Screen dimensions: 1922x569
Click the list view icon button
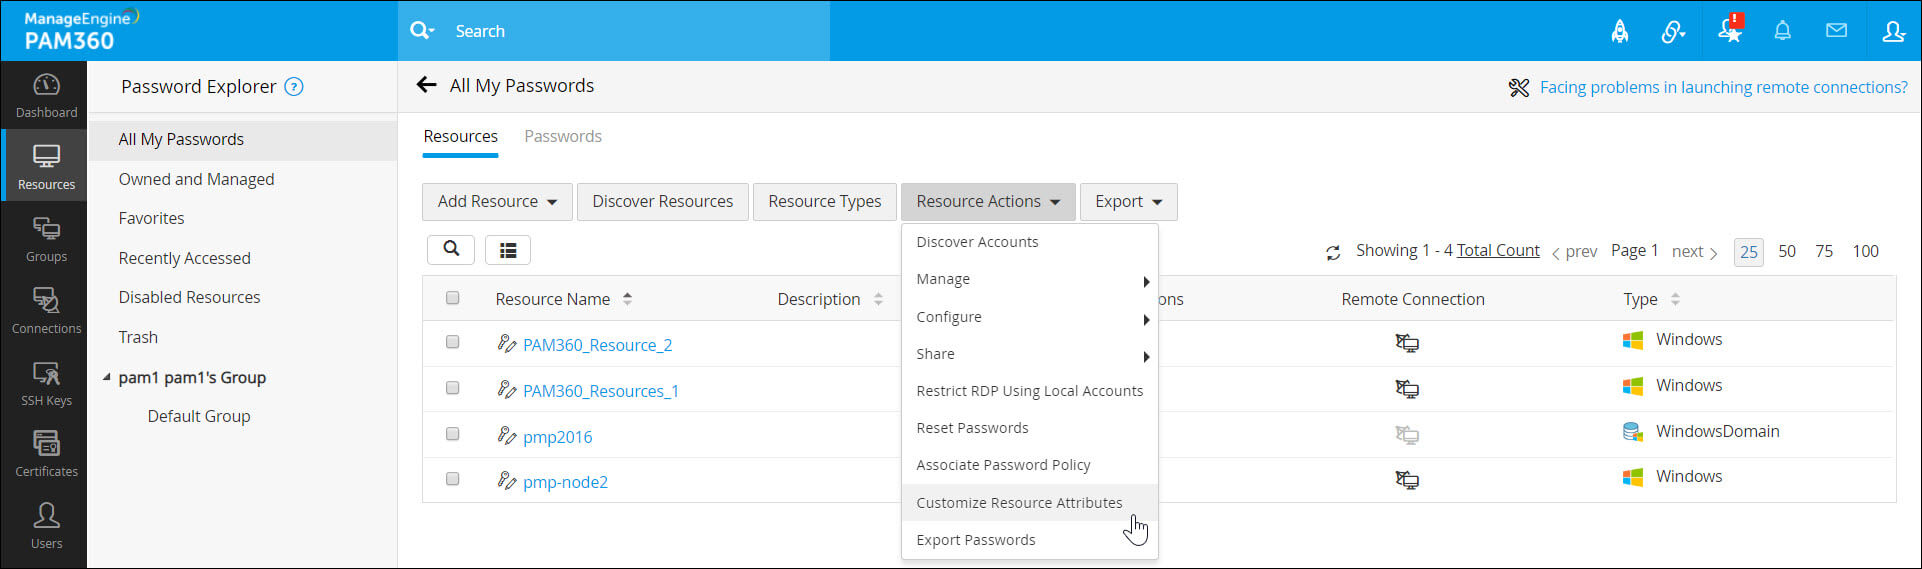508,250
